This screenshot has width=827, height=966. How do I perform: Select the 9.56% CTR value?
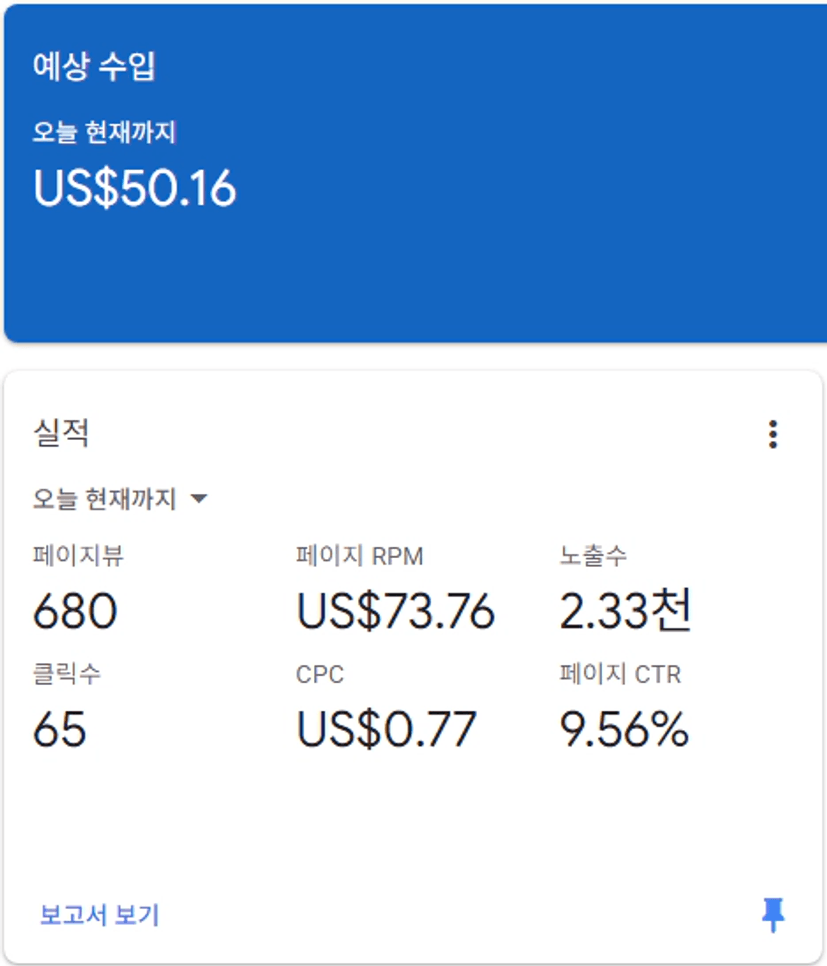coord(624,730)
